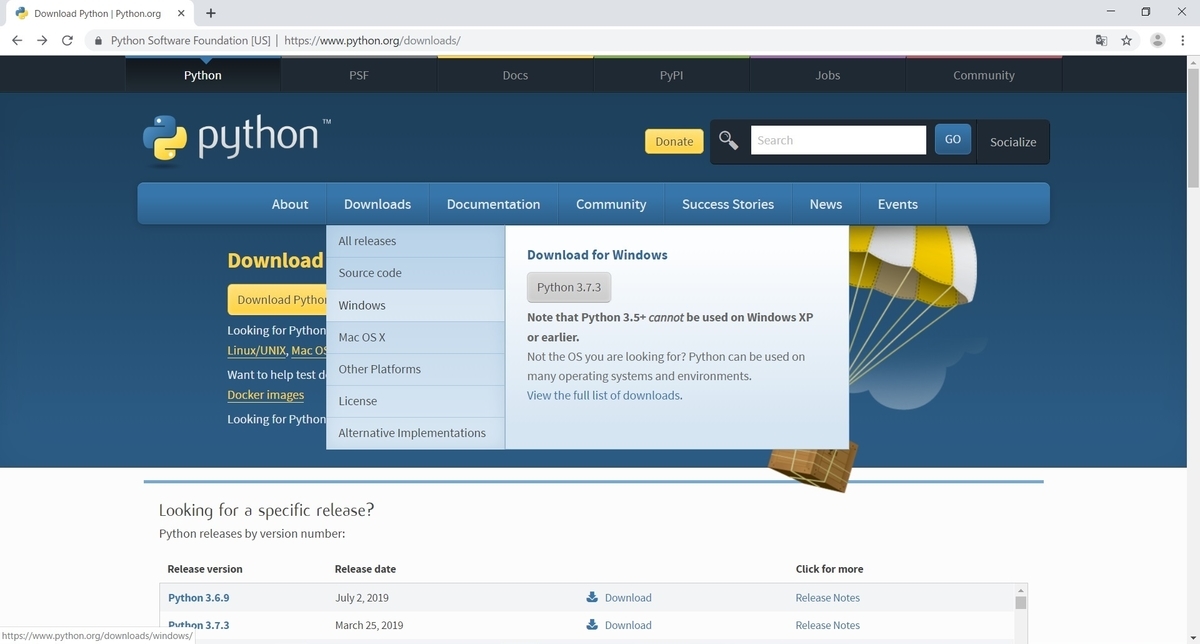Click the July 2, 2019 release date
This screenshot has width=1200, height=644.
coord(362,597)
